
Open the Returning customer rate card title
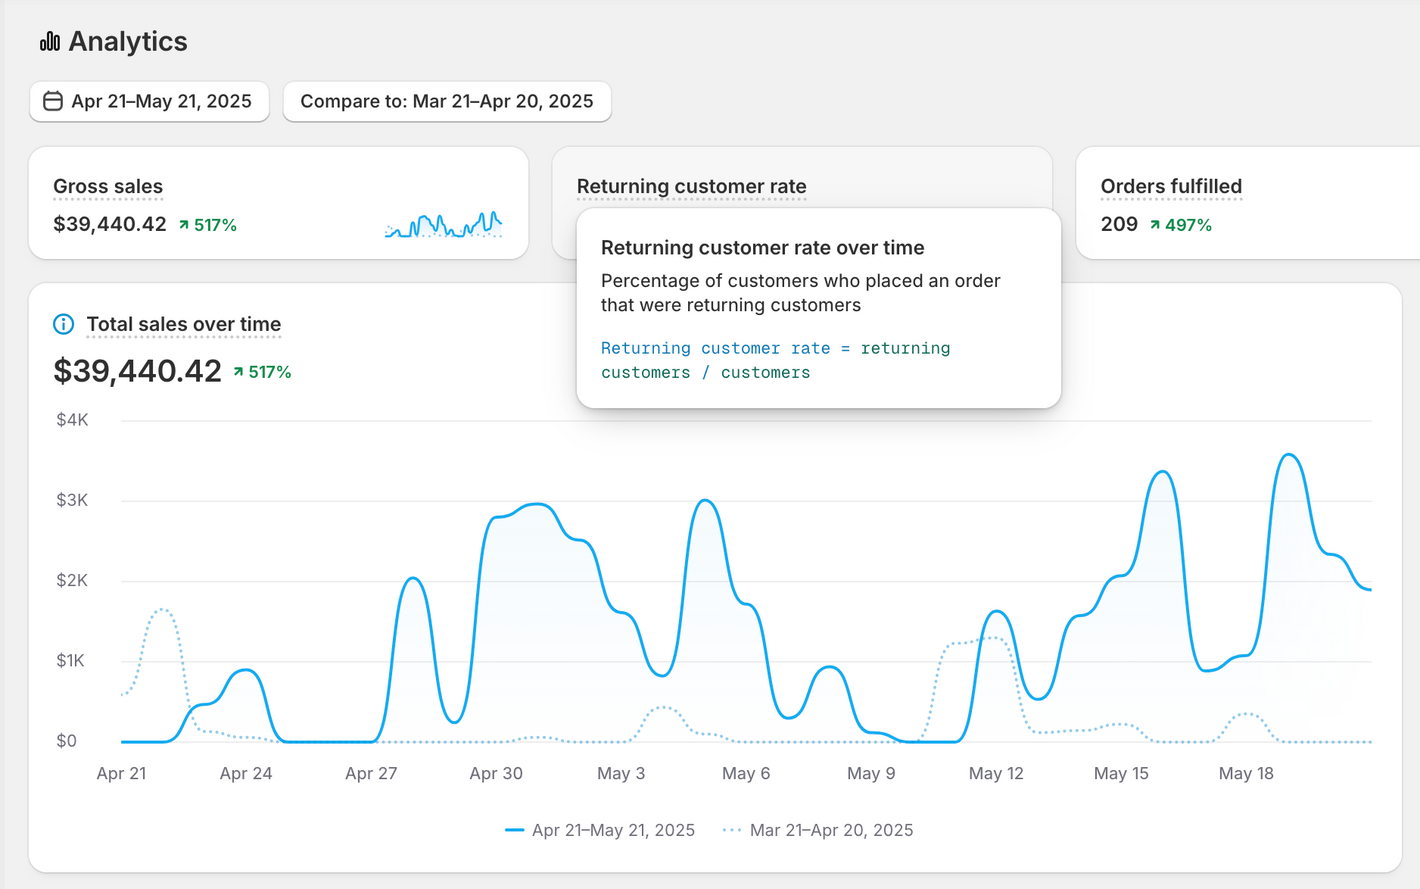tap(691, 187)
